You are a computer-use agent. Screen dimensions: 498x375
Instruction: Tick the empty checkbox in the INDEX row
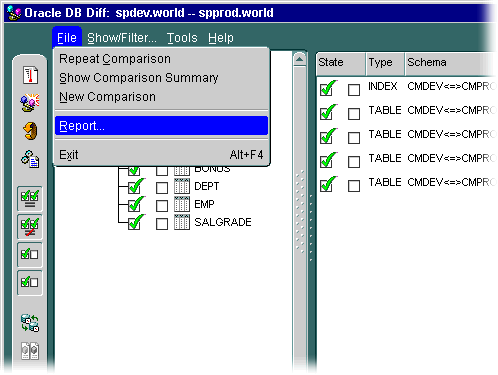click(354, 90)
